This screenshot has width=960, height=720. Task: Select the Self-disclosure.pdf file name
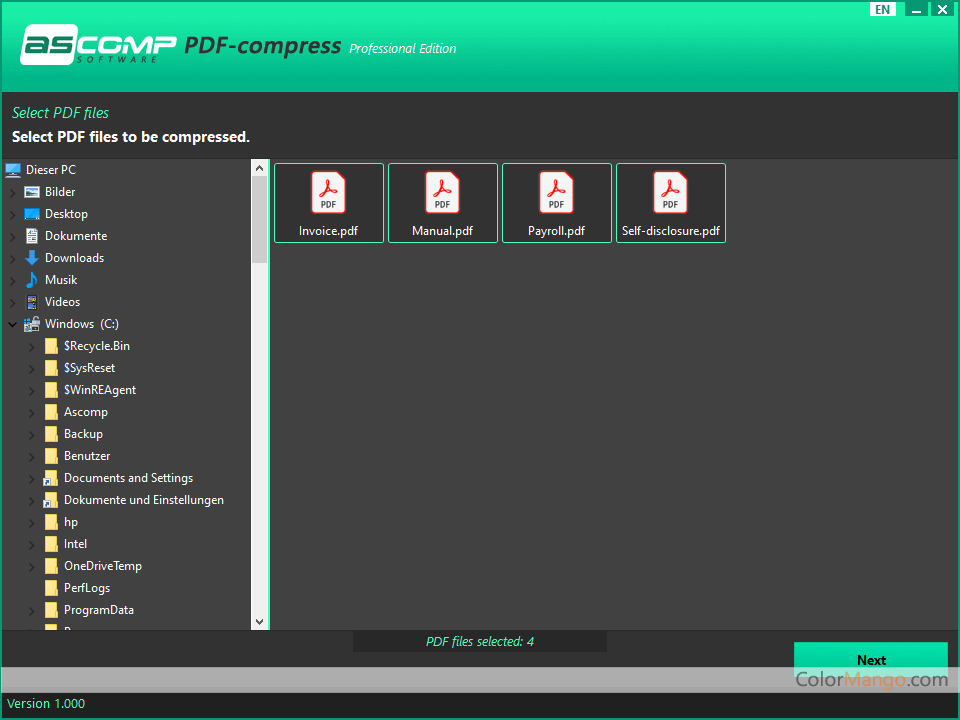(670, 231)
